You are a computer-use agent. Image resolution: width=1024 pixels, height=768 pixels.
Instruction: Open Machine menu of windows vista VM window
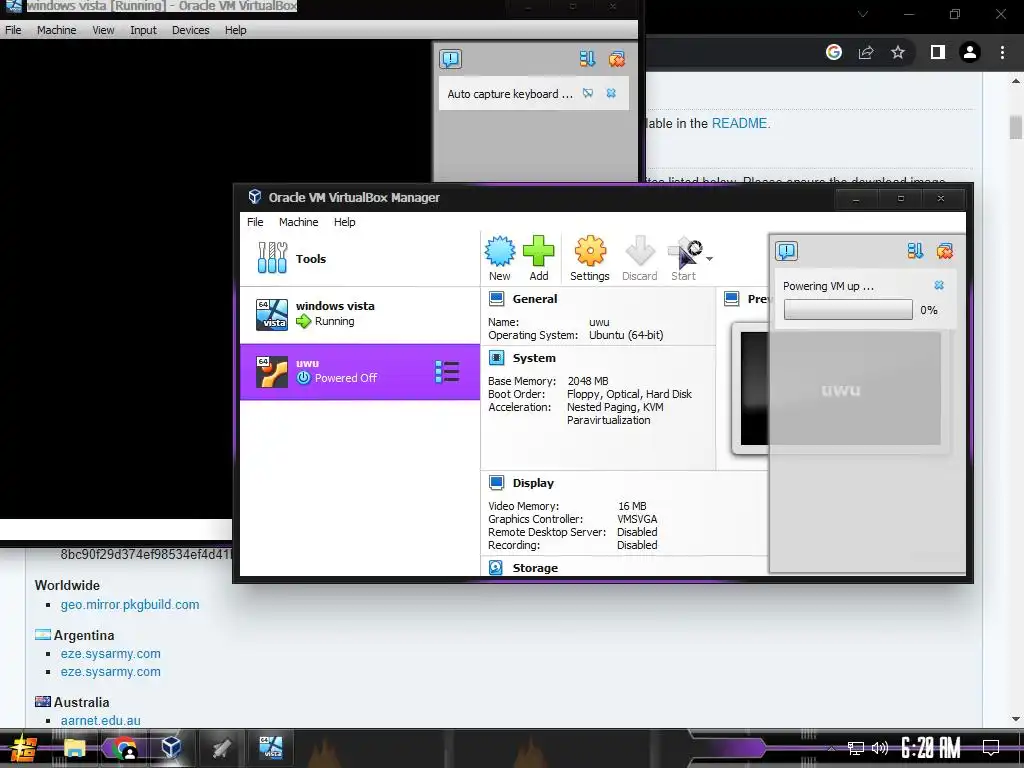[x=56, y=30]
